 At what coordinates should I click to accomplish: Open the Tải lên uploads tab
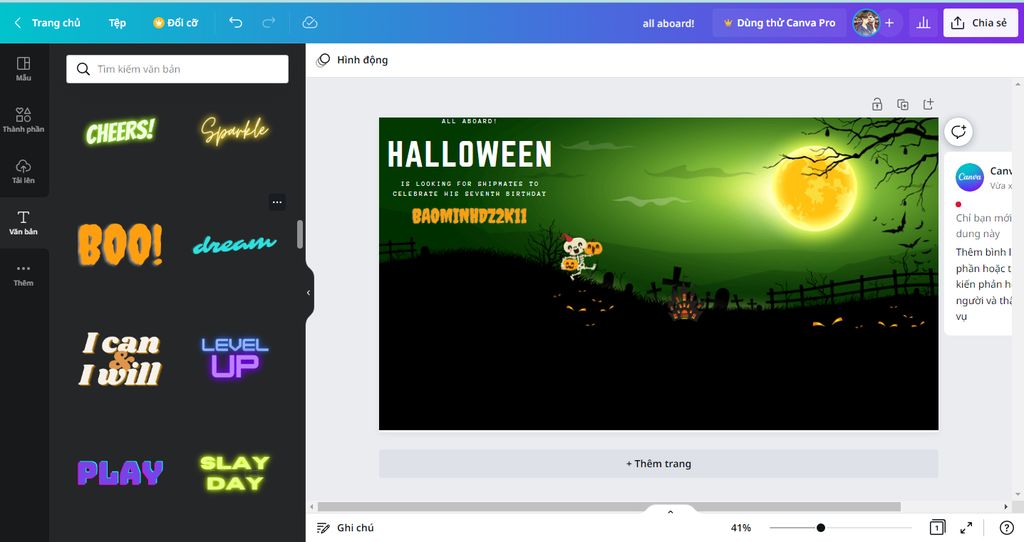(x=24, y=171)
